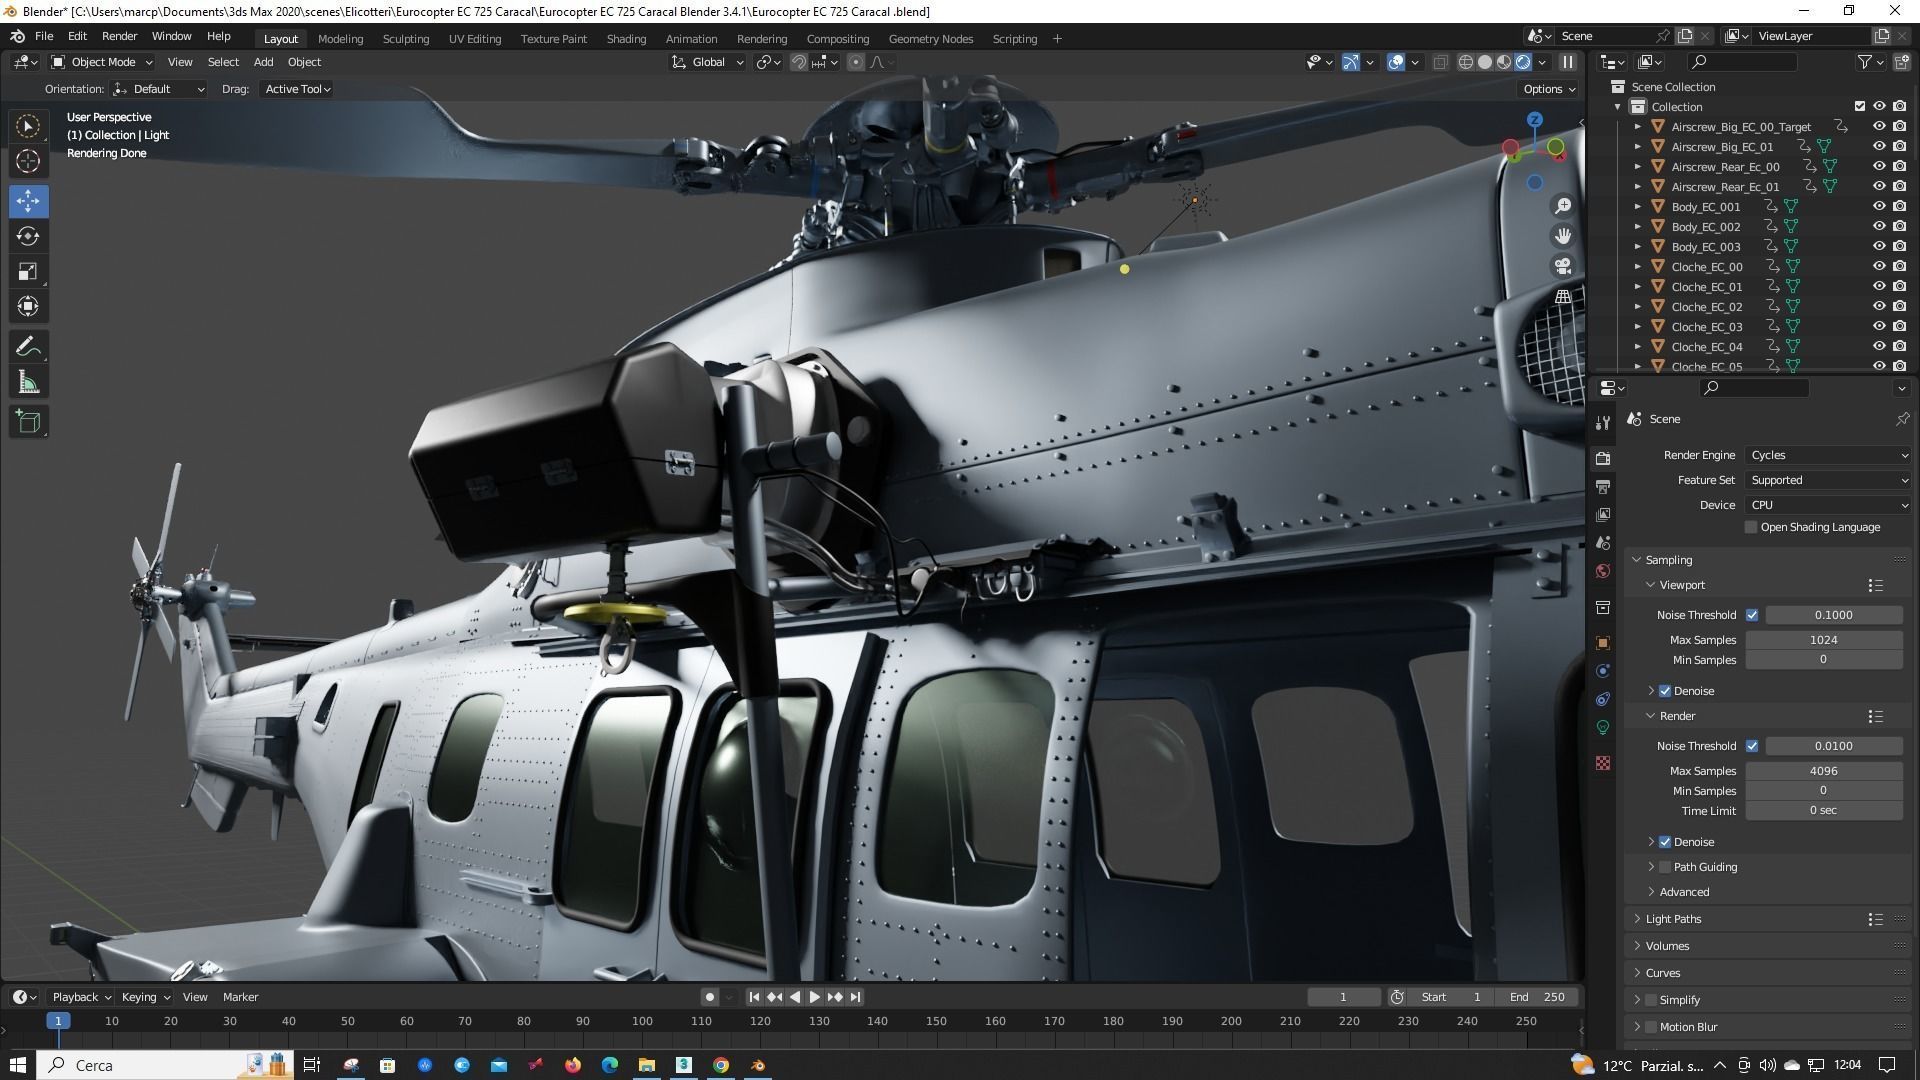Switch to the Shading workspace tab

click(626, 39)
